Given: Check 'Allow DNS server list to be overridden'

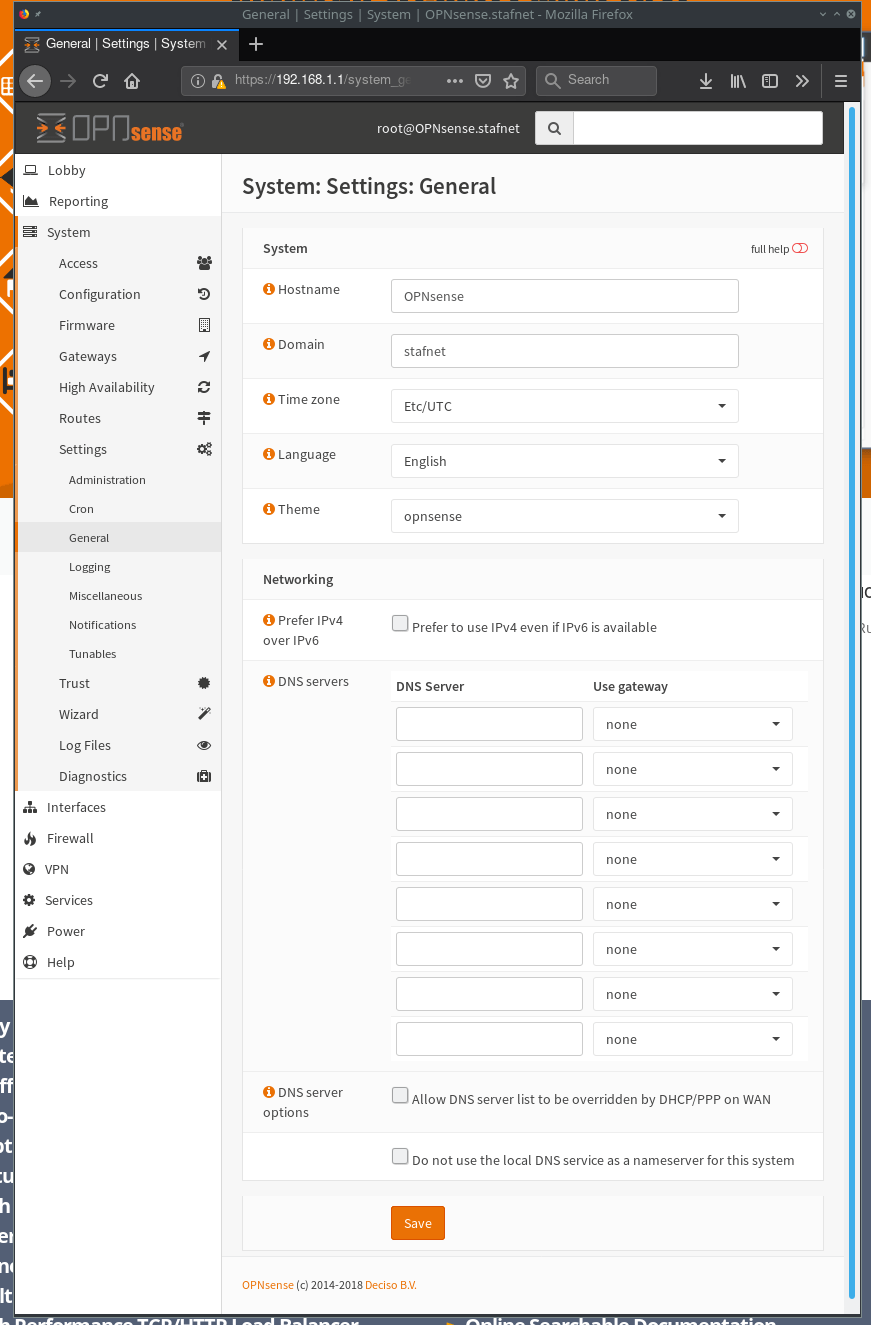Looking at the screenshot, I should [400, 1095].
